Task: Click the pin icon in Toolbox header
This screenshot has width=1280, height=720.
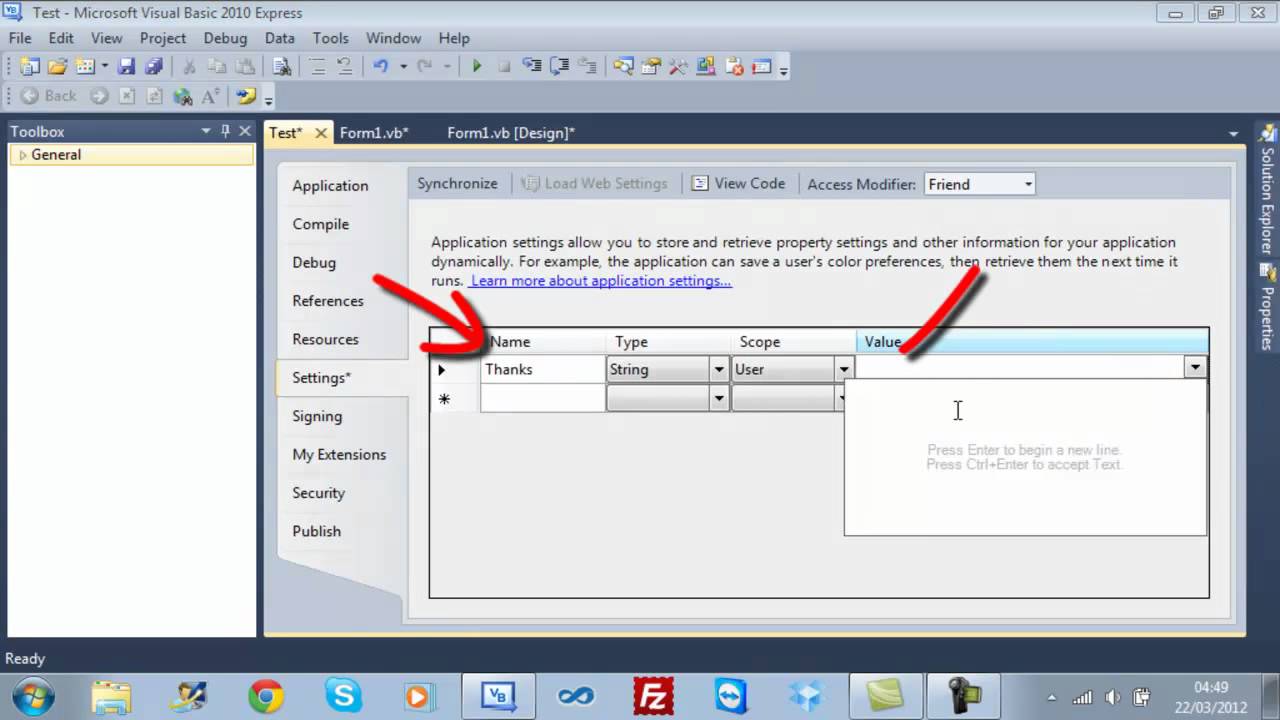Action: pos(226,131)
